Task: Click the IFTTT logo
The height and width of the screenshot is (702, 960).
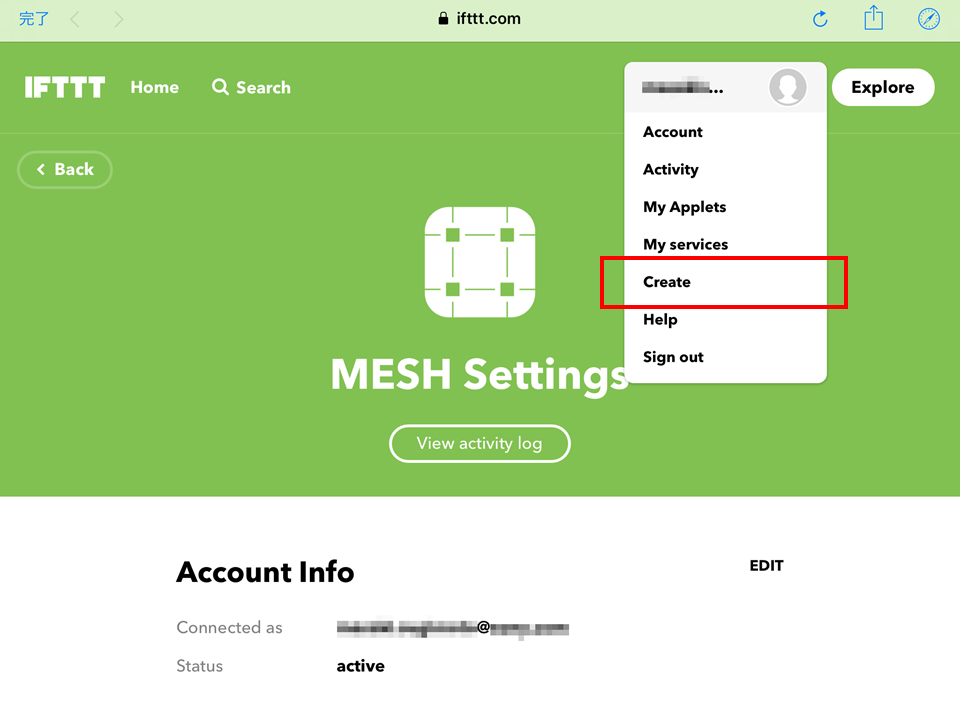Action: point(65,87)
